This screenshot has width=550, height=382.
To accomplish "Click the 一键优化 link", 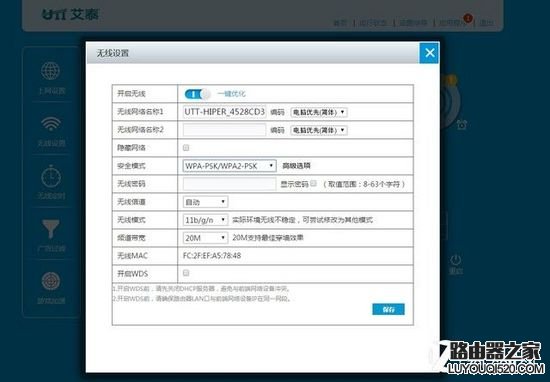I will tap(231, 94).
